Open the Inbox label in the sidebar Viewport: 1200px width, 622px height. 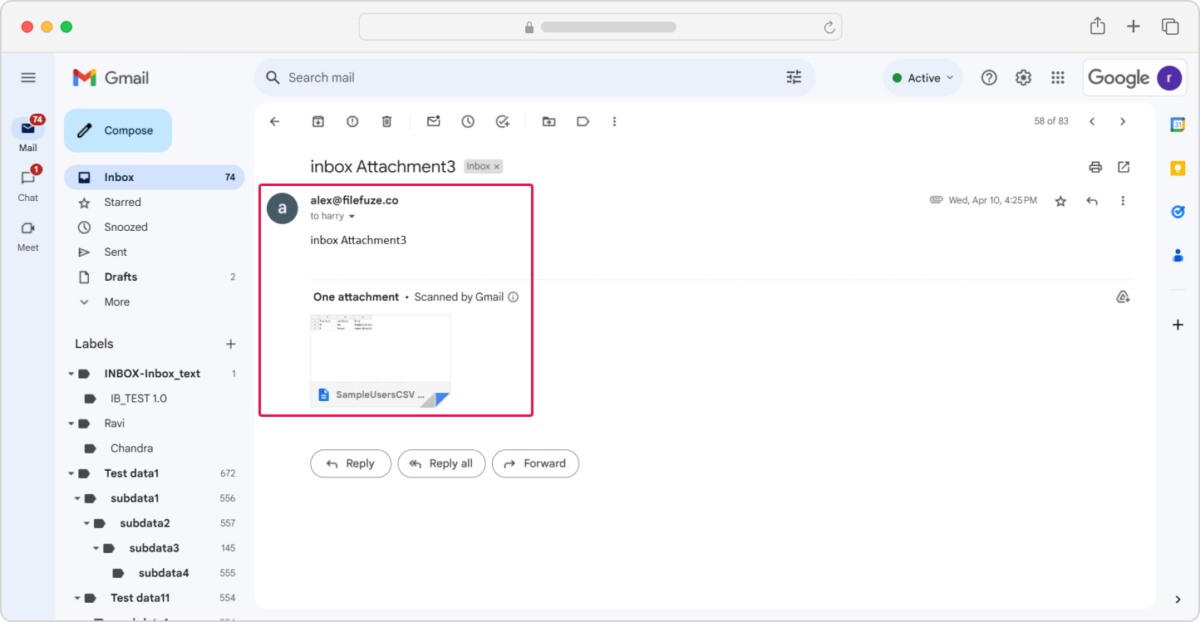(x=120, y=176)
